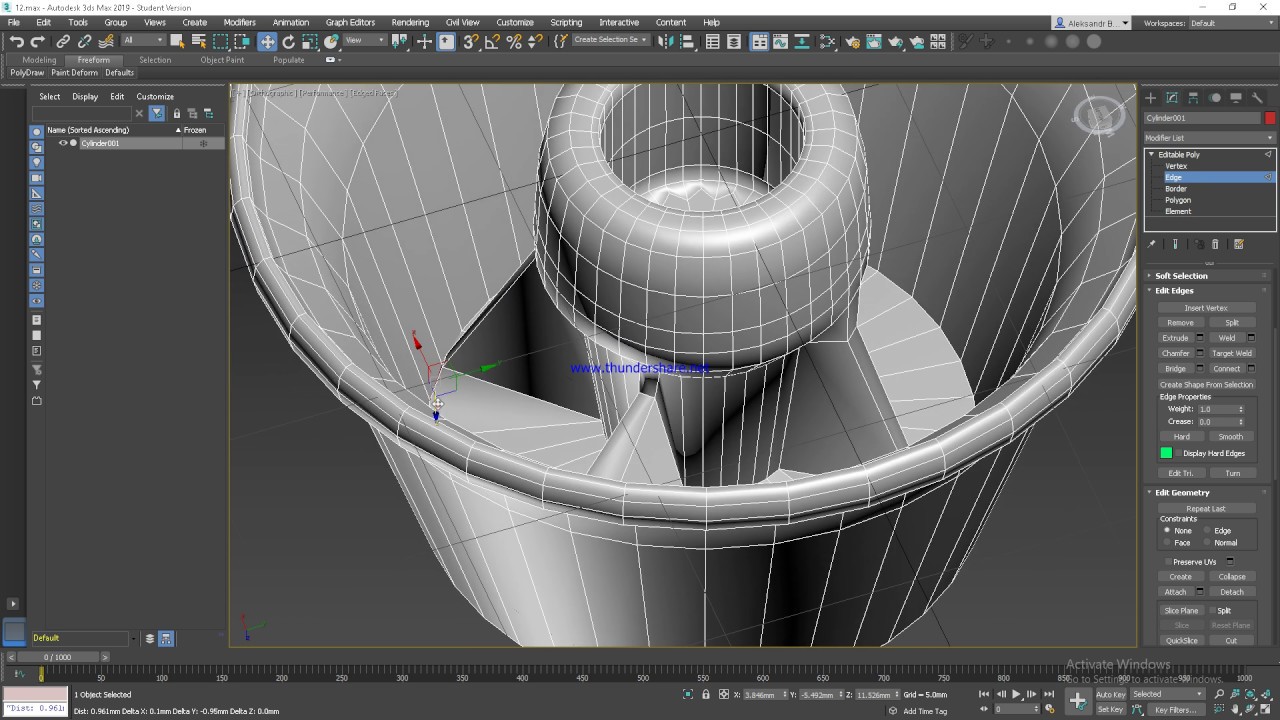Switch to the Object Paint ribbon tab
Image resolution: width=1280 pixels, height=720 pixels.
click(x=221, y=60)
